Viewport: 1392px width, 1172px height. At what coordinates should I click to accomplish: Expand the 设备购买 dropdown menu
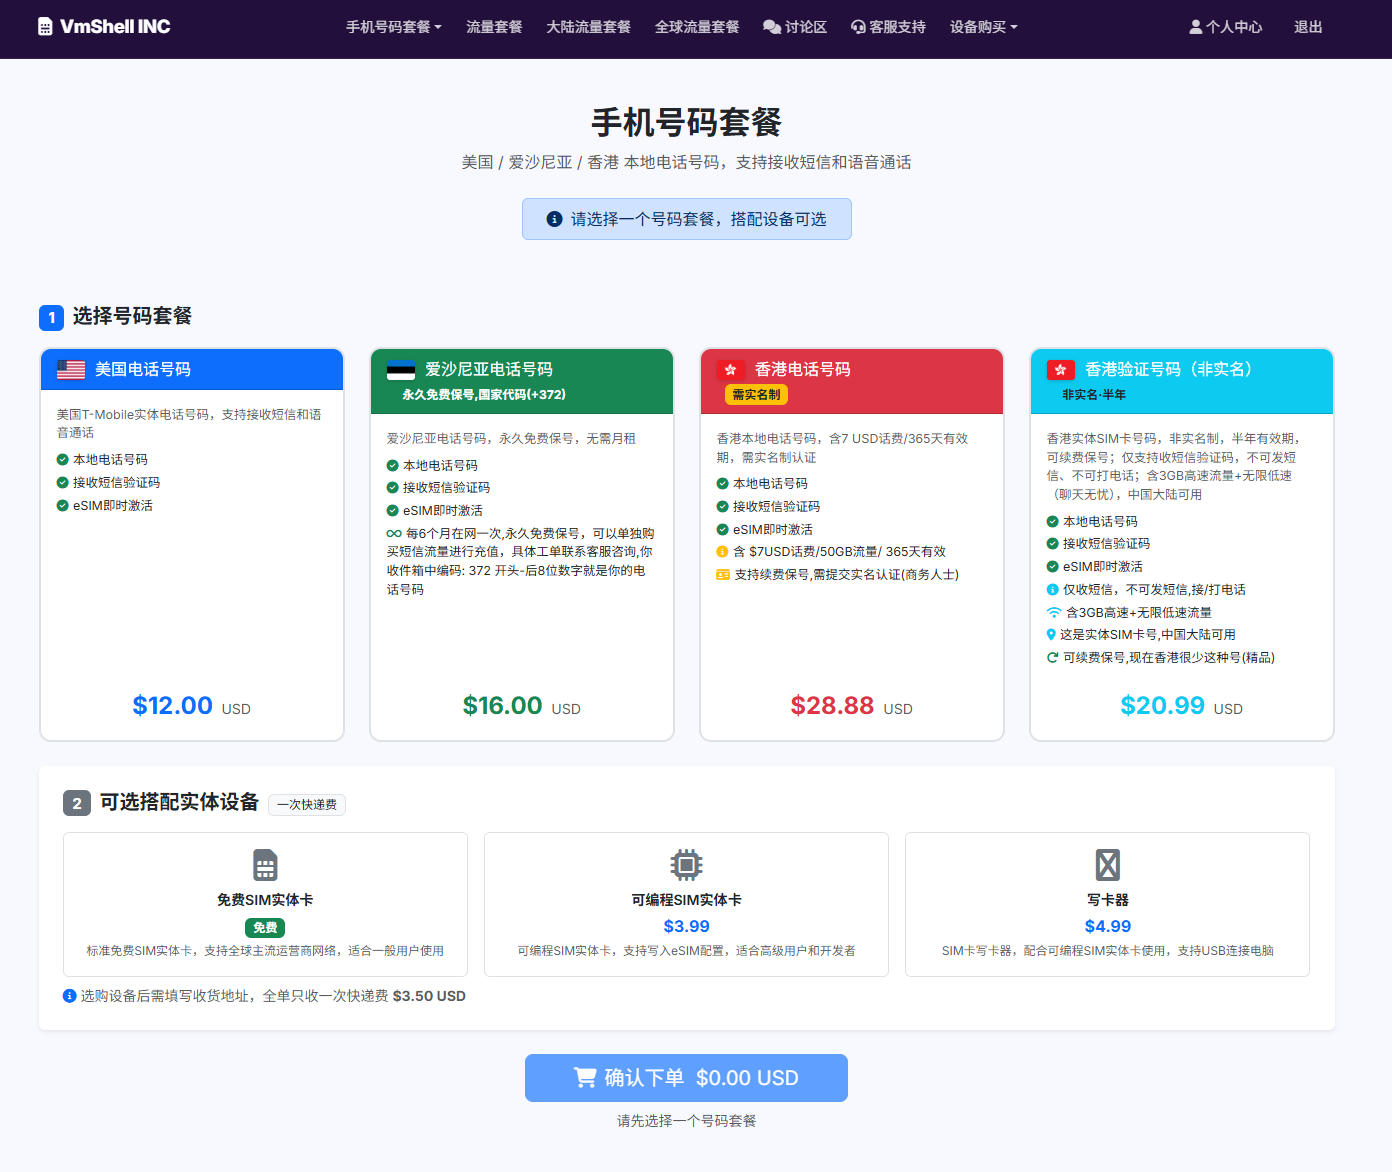983,27
